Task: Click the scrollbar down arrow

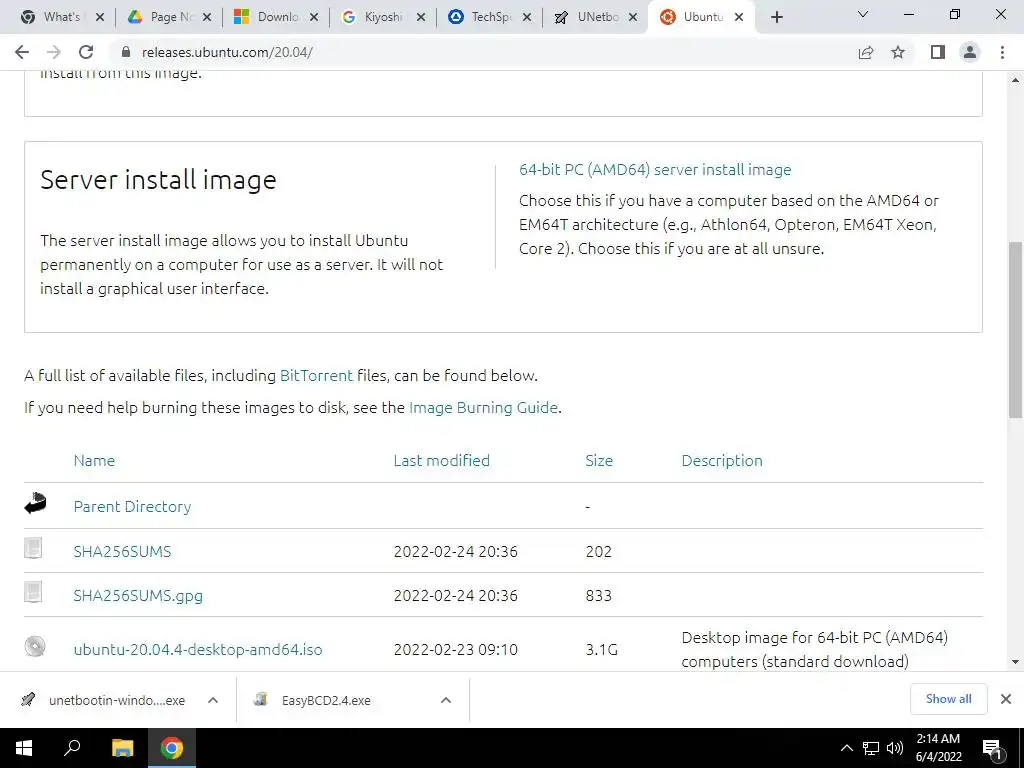Action: 1015,662
